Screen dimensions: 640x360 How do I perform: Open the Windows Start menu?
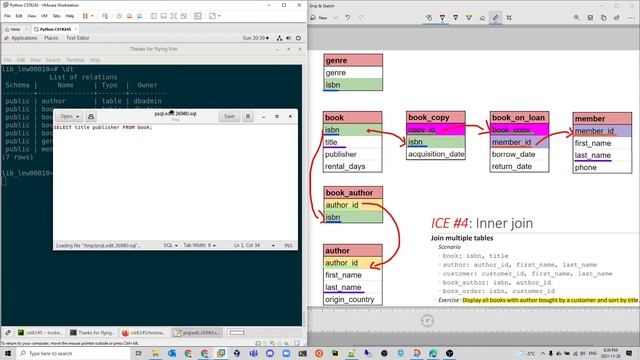pyautogui.click(x=7, y=353)
